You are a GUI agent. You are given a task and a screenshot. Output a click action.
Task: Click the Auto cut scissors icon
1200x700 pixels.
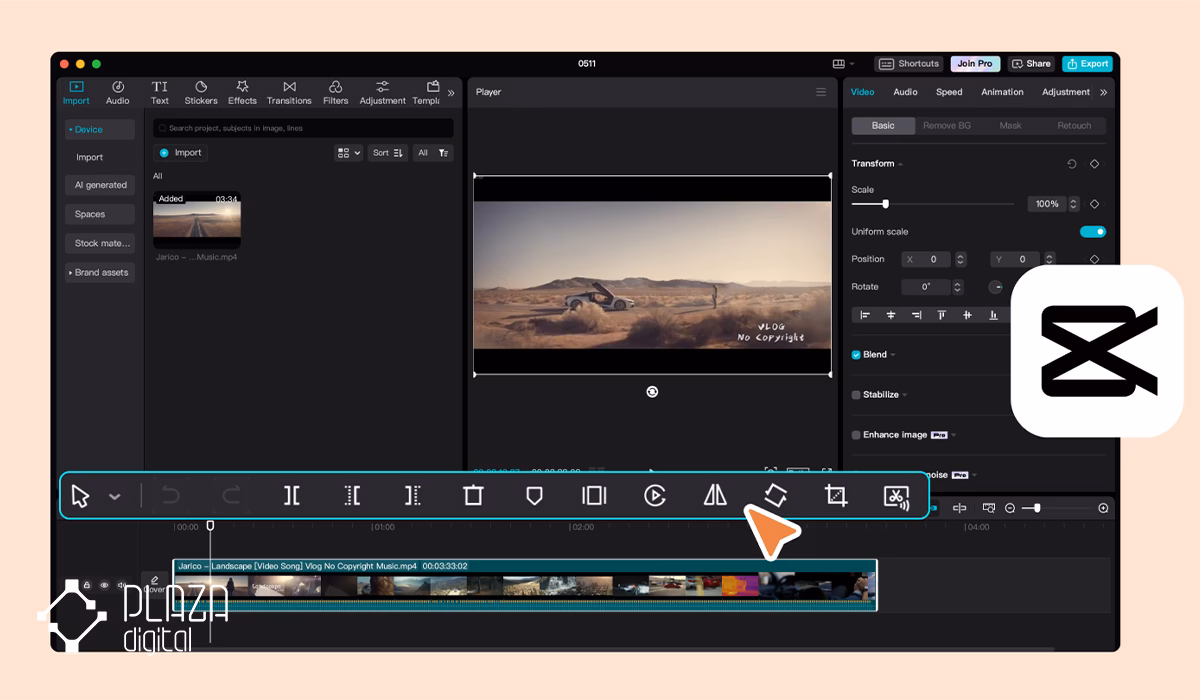pos(896,496)
